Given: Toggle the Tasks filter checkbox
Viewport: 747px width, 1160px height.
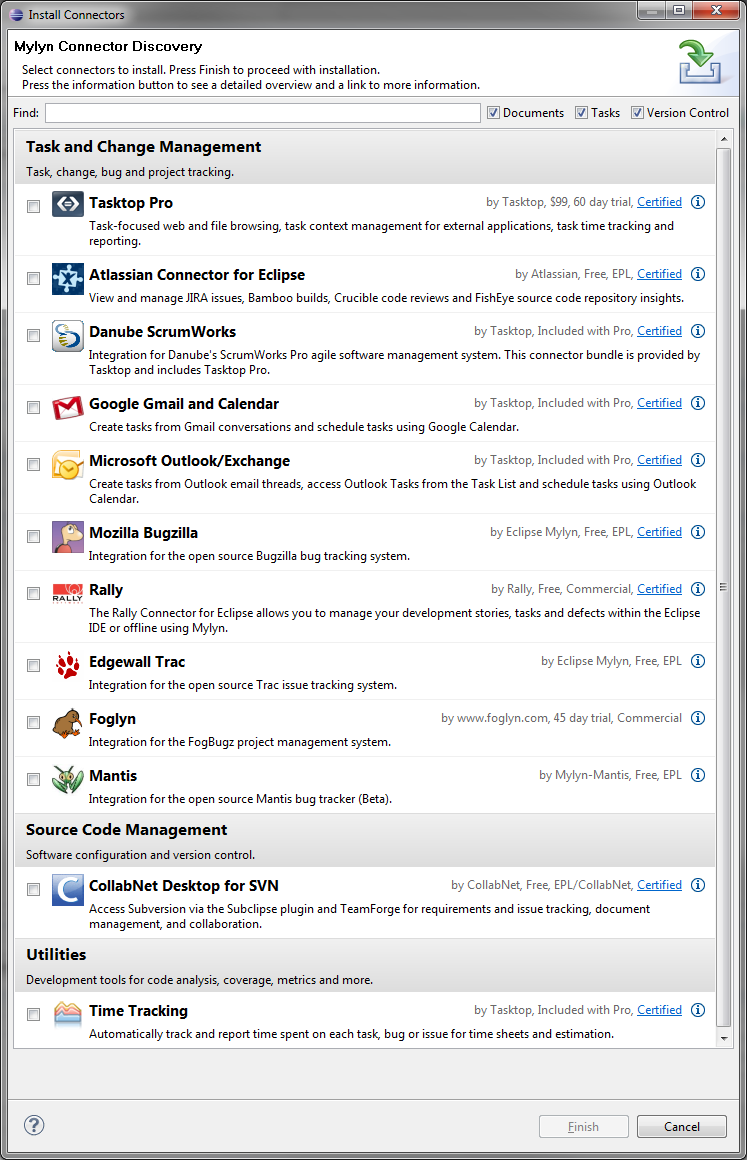Looking at the screenshot, I should coord(581,112).
